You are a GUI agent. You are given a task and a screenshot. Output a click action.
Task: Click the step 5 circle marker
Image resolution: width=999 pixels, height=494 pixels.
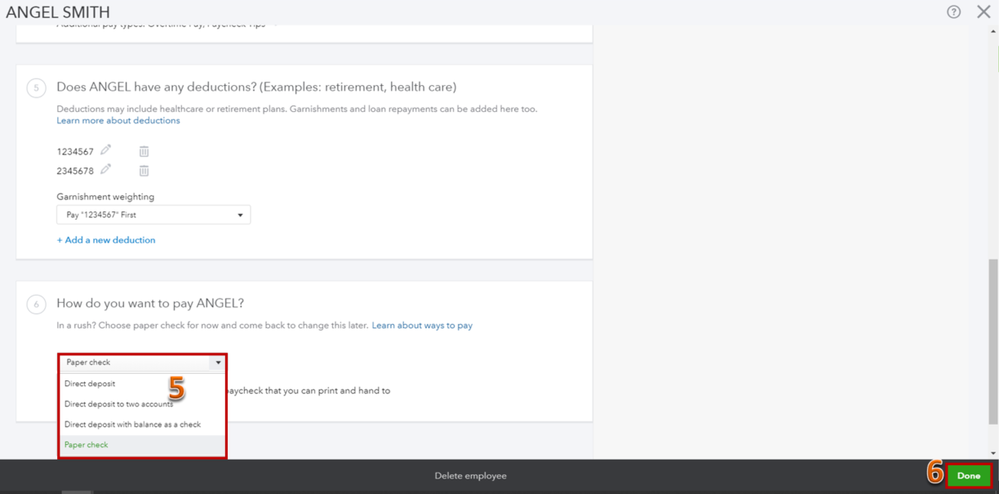coord(36,88)
